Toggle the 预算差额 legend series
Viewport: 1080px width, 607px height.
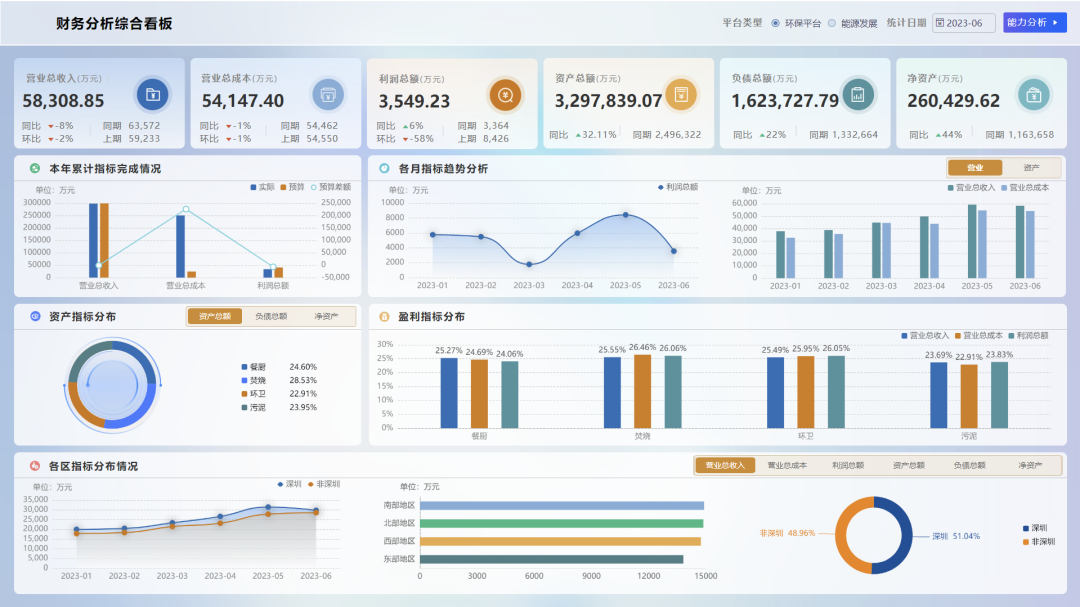(x=331, y=187)
